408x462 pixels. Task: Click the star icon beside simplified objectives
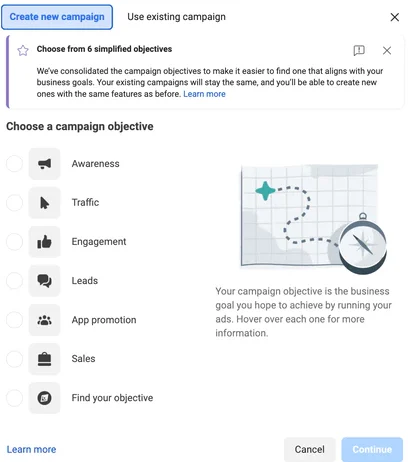point(23,51)
